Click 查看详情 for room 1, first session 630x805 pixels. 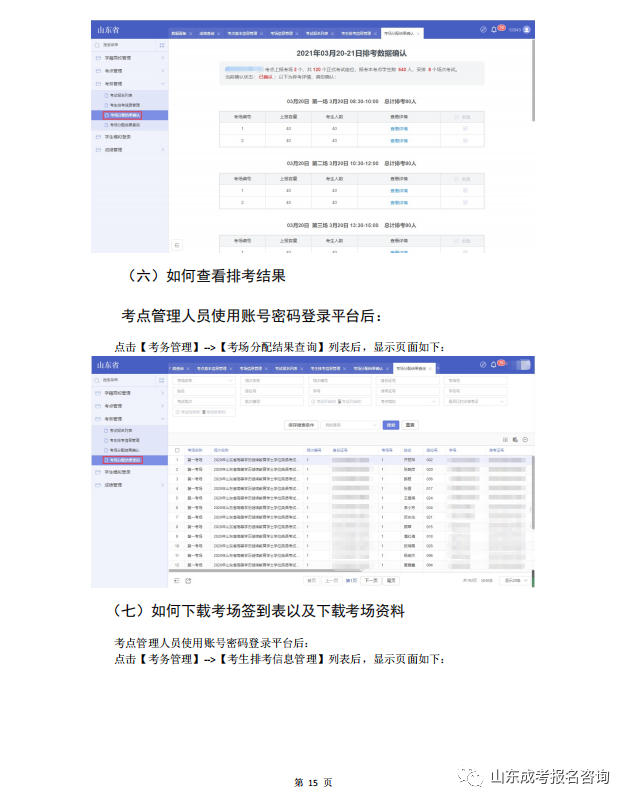click(x=399, y=129)
